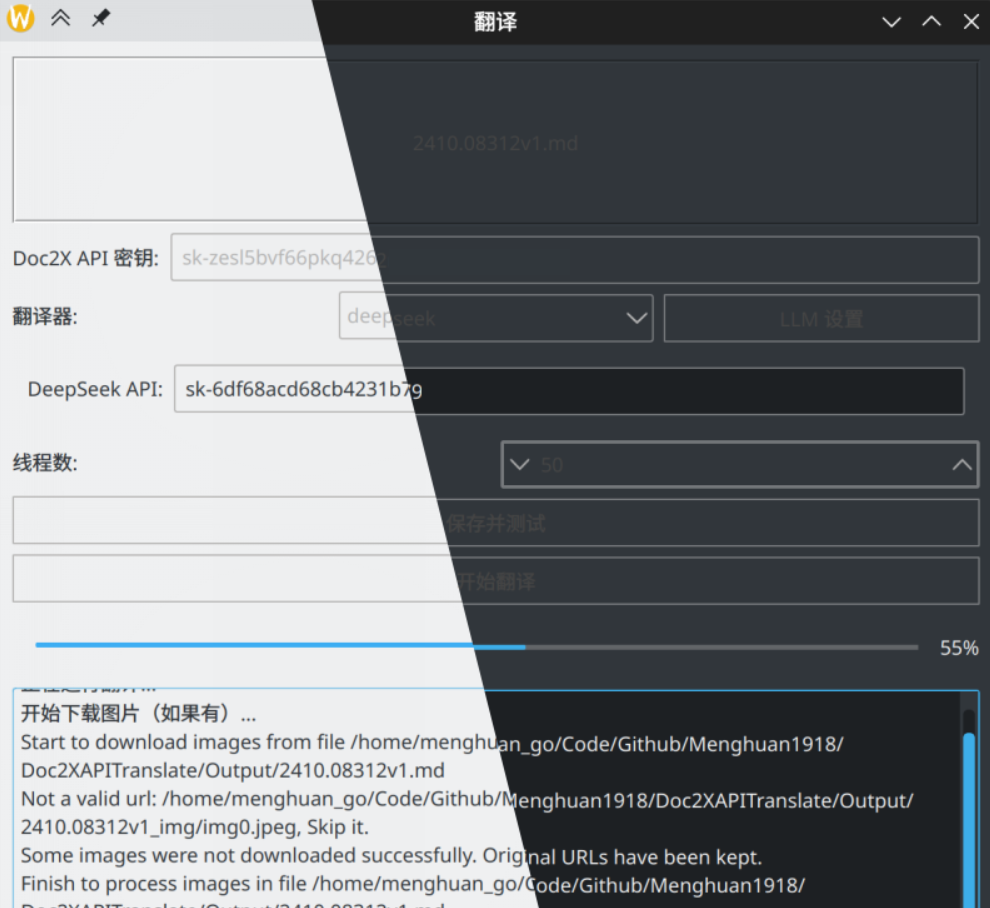Decrease thread count with down arrow
The width and height of the screenshot is (990, 908).
point(520,465)
